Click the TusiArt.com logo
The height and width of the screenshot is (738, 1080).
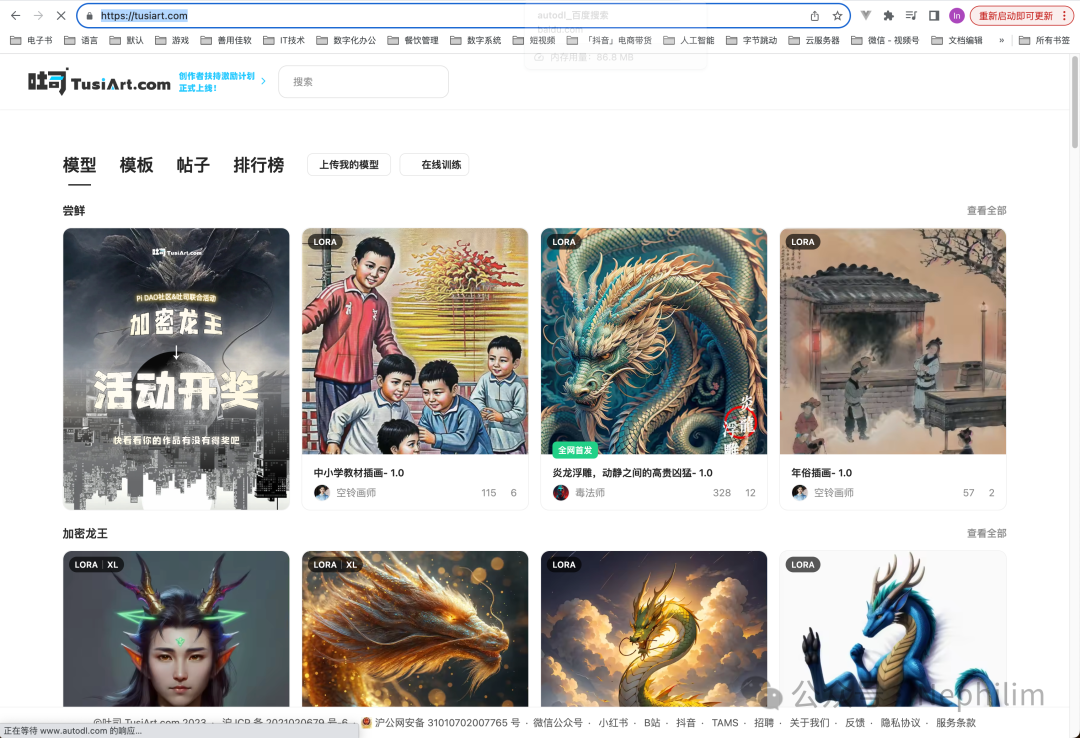[x=99, y=81]
